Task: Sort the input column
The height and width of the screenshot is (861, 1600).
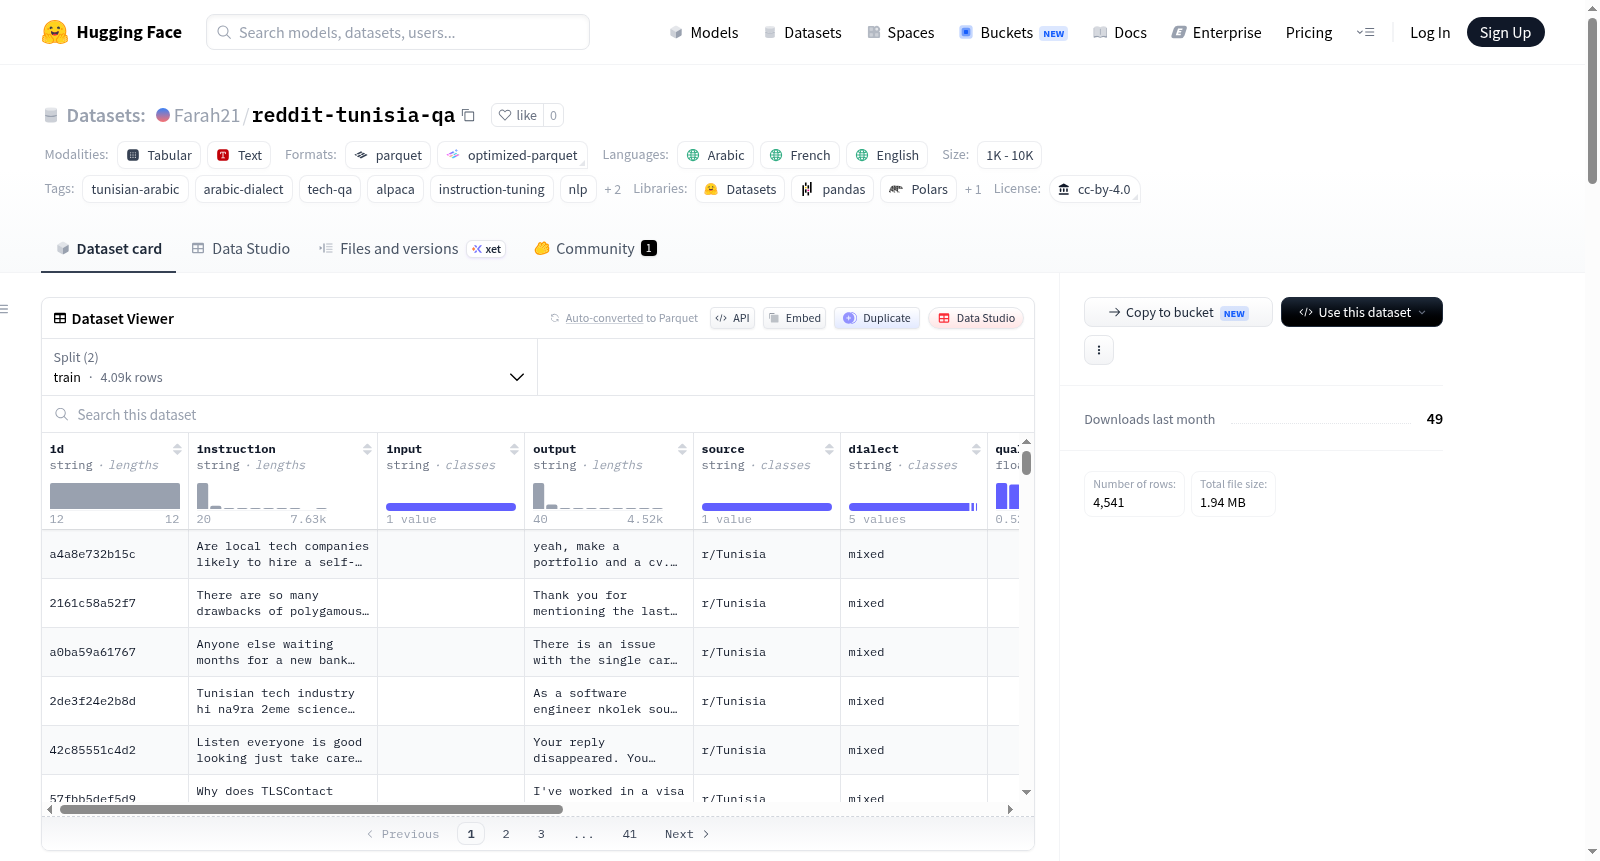Action: coord(514,449)
